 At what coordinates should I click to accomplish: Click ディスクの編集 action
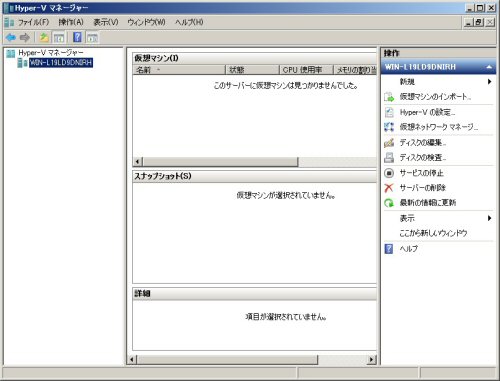tap(423, 143)
